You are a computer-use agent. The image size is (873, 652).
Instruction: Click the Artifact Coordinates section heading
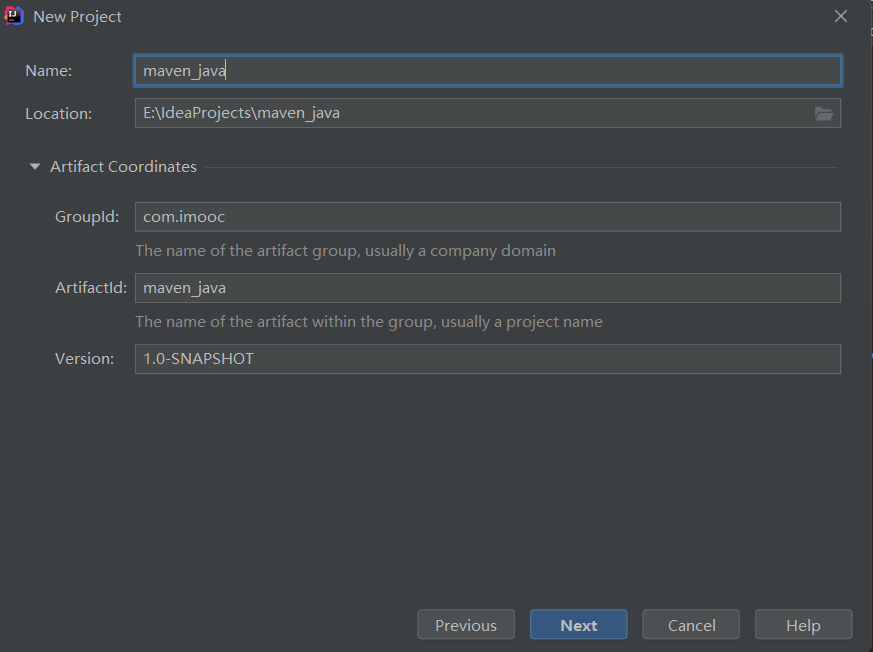[x=123, y=166]
